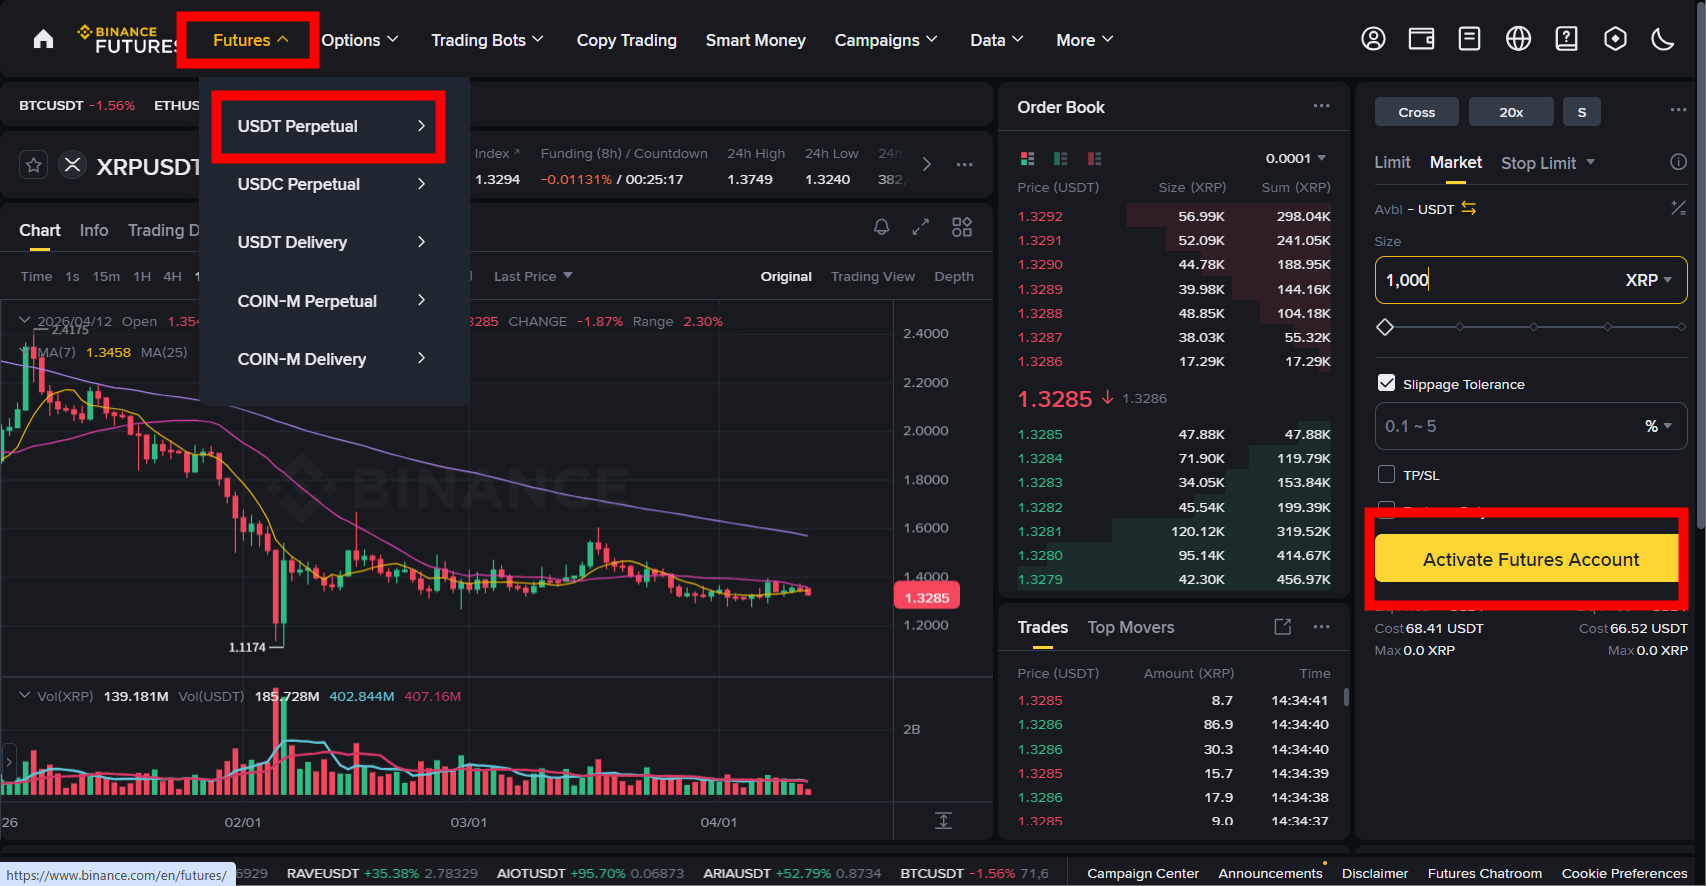1706x886 pixels.
Task: Open the 0.0001 price precision dropdown
Action: [x=1296, y=158]
